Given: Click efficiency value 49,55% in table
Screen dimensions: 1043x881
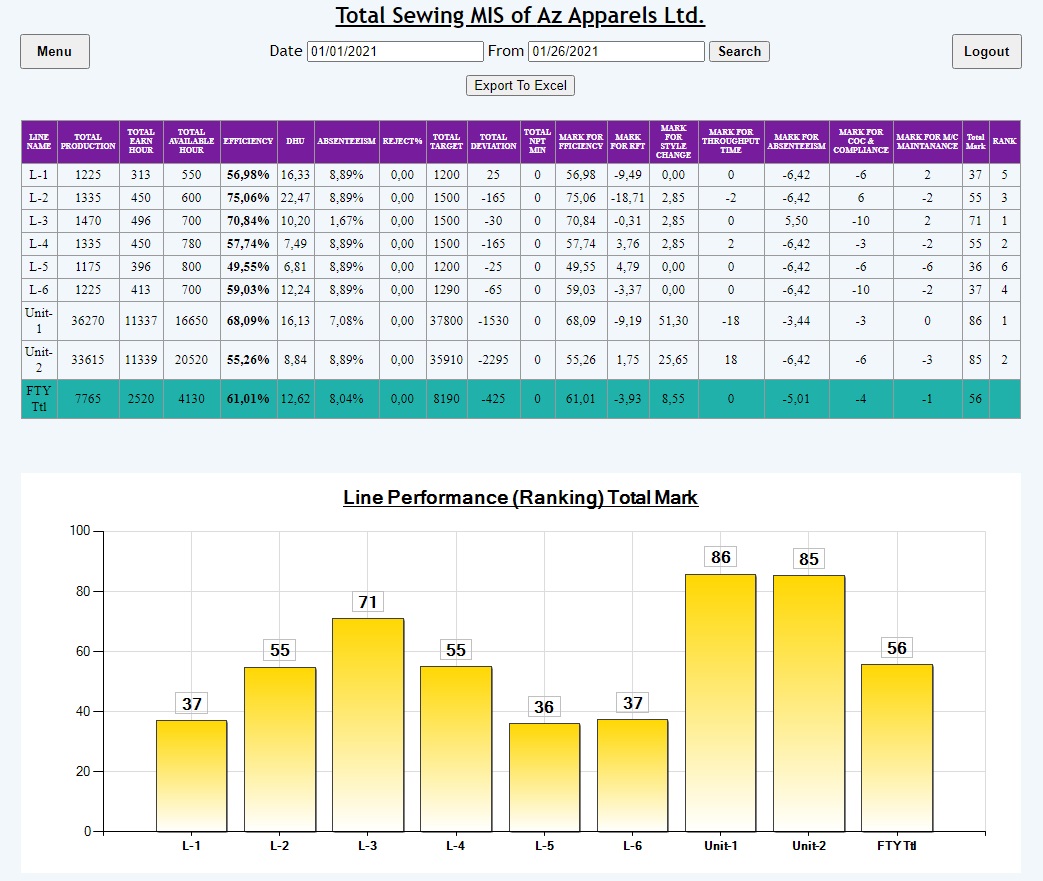Looking at the screenshot, I should [248, 267].
